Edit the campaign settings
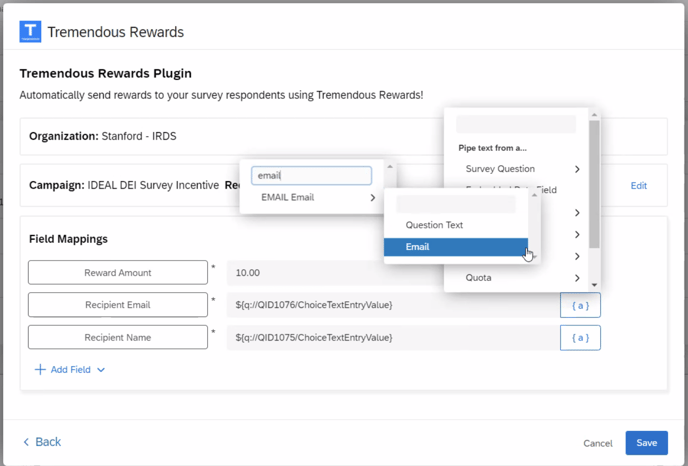This screenshot has height=466, width=688. [x=638, y=186]
